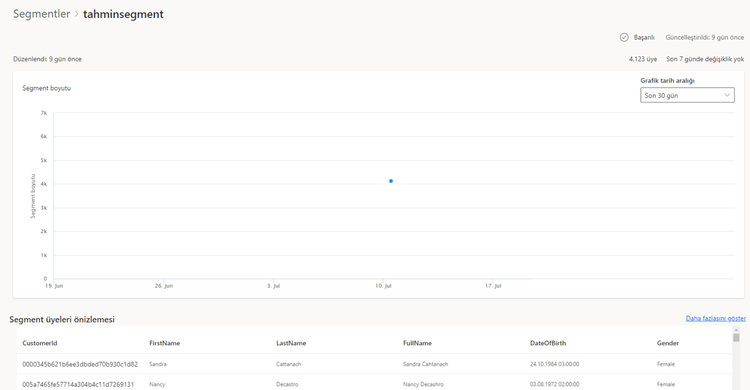Click the Güncelleştirildi: 9 gün önce text
Viewport: 750px width, 390px height.
click(x=705, y=37)
